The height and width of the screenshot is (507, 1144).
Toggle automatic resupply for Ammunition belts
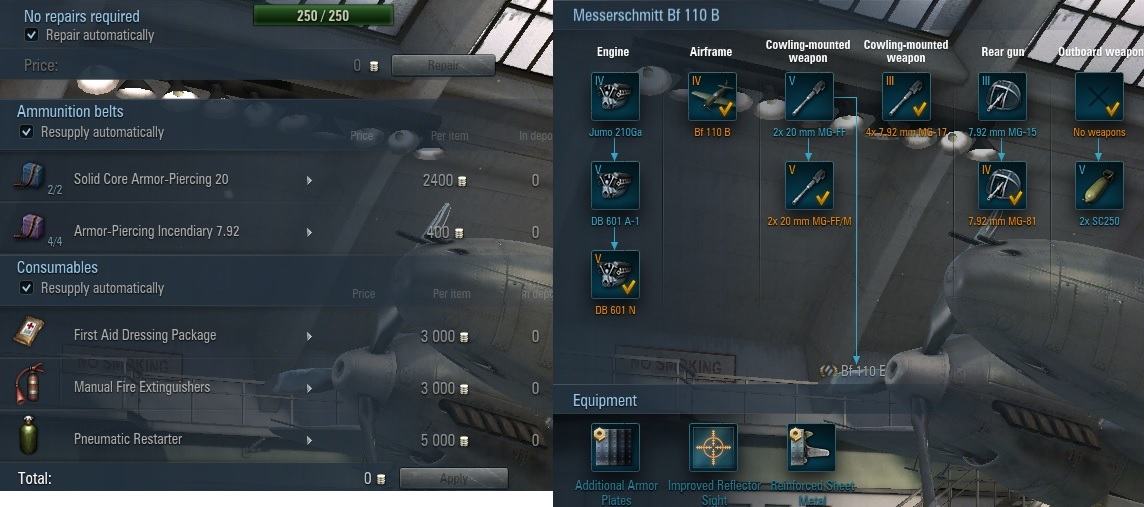[26, 132]
